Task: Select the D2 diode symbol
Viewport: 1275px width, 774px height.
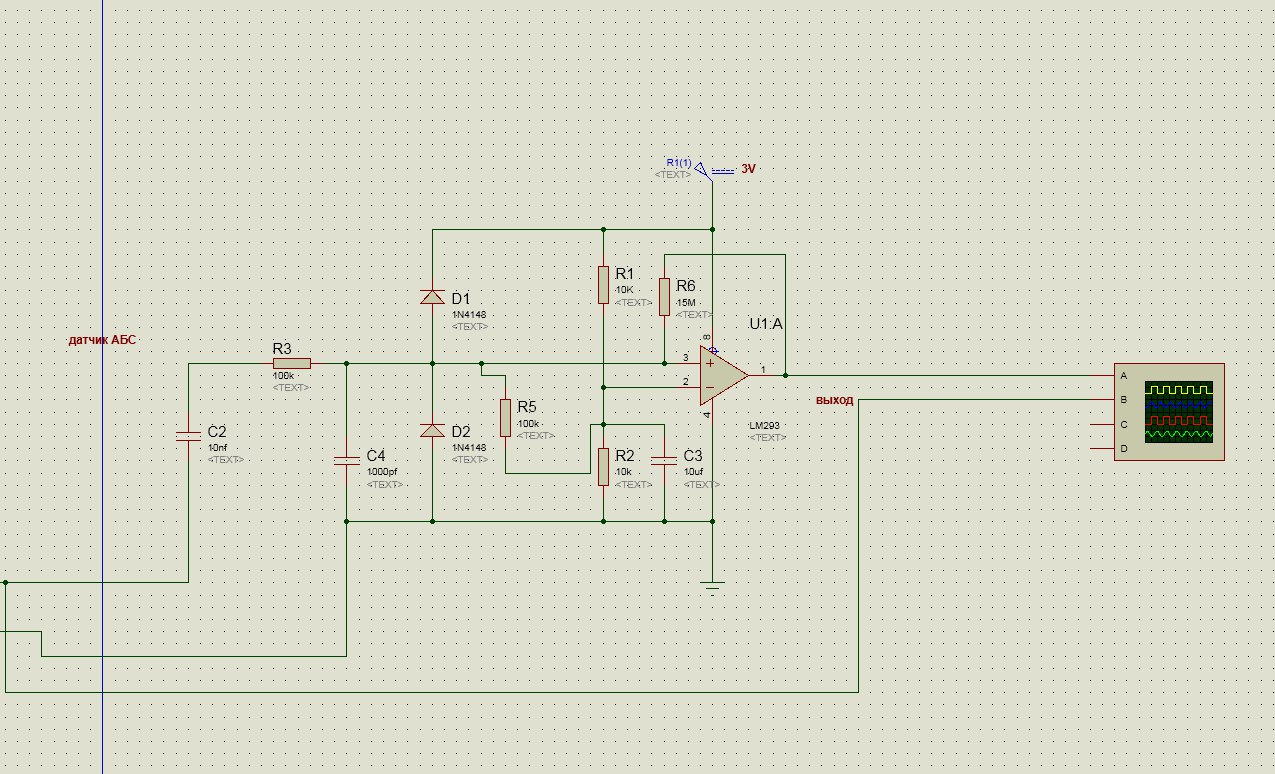Action: [x=432, y=430]
